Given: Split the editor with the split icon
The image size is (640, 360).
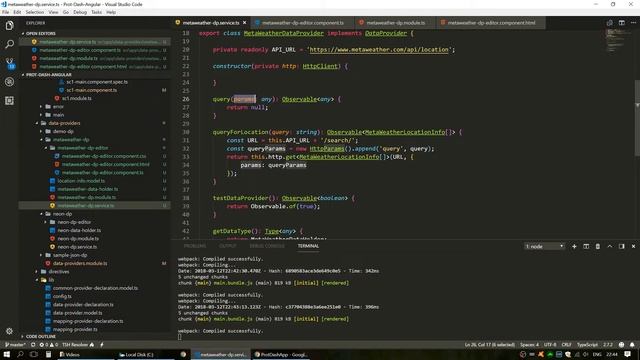Looking at the screenshot, I should click(x=622, y=23).
